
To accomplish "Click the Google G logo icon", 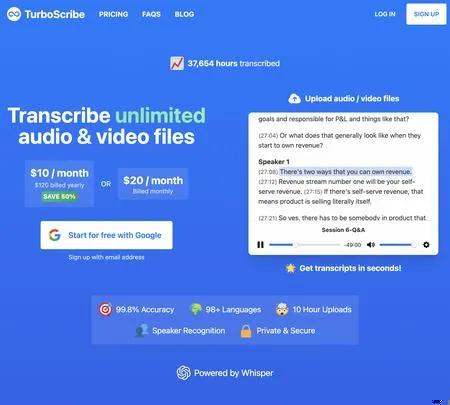I will (x=55, y=235).
